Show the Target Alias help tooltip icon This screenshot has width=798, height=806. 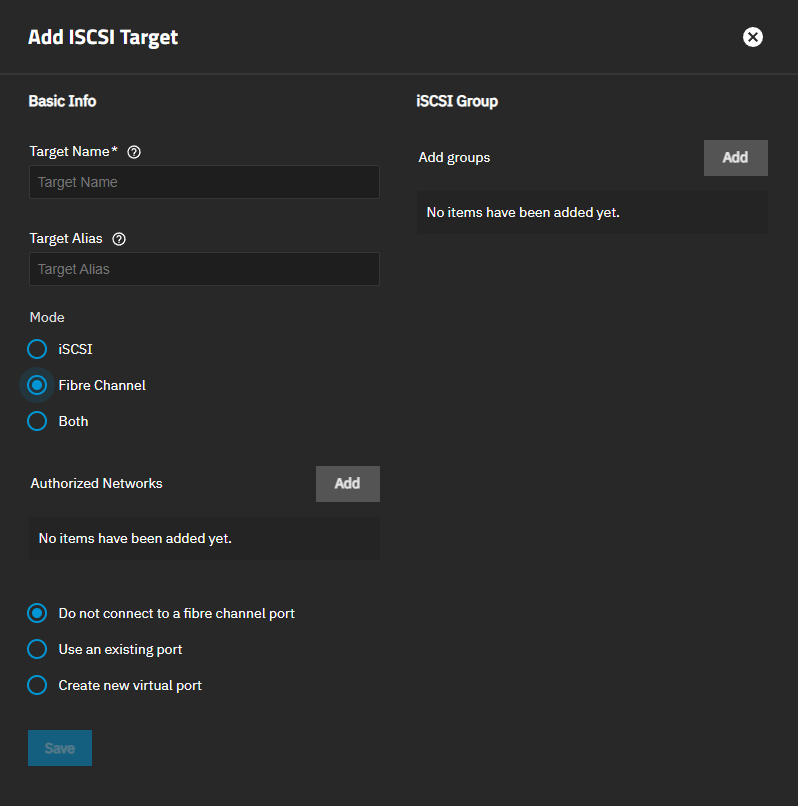120,239
